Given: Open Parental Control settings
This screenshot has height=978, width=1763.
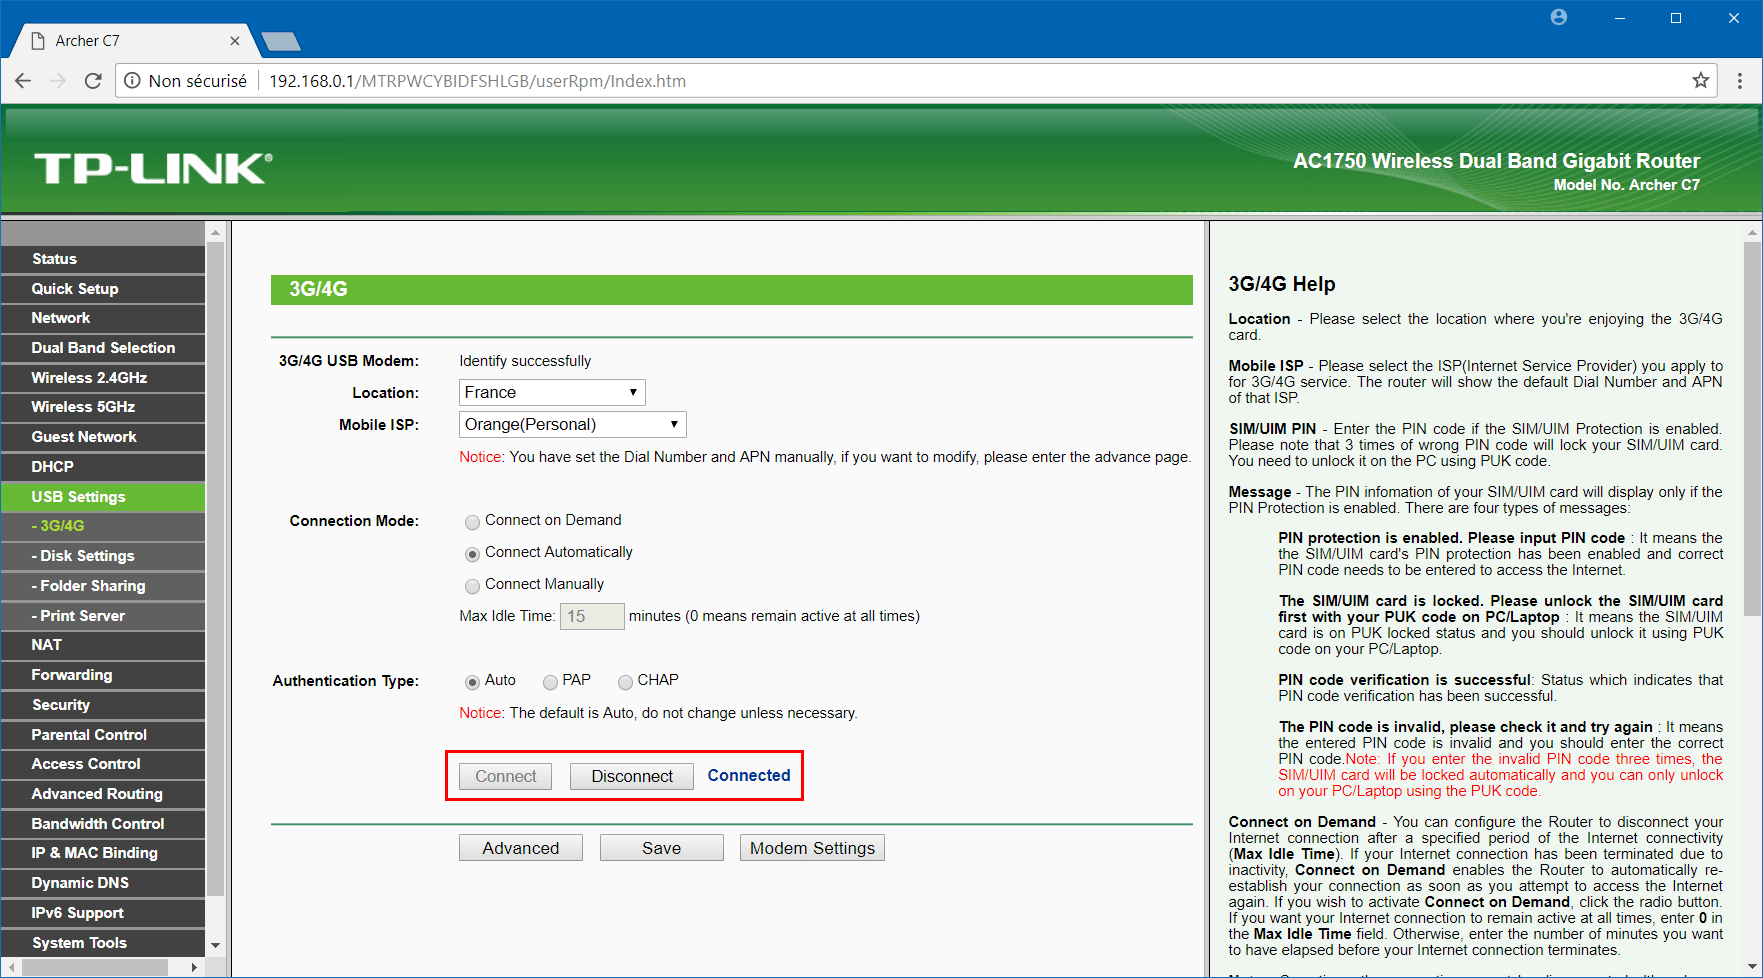Looking at the screenshot, I should click(x=103, y=735).
